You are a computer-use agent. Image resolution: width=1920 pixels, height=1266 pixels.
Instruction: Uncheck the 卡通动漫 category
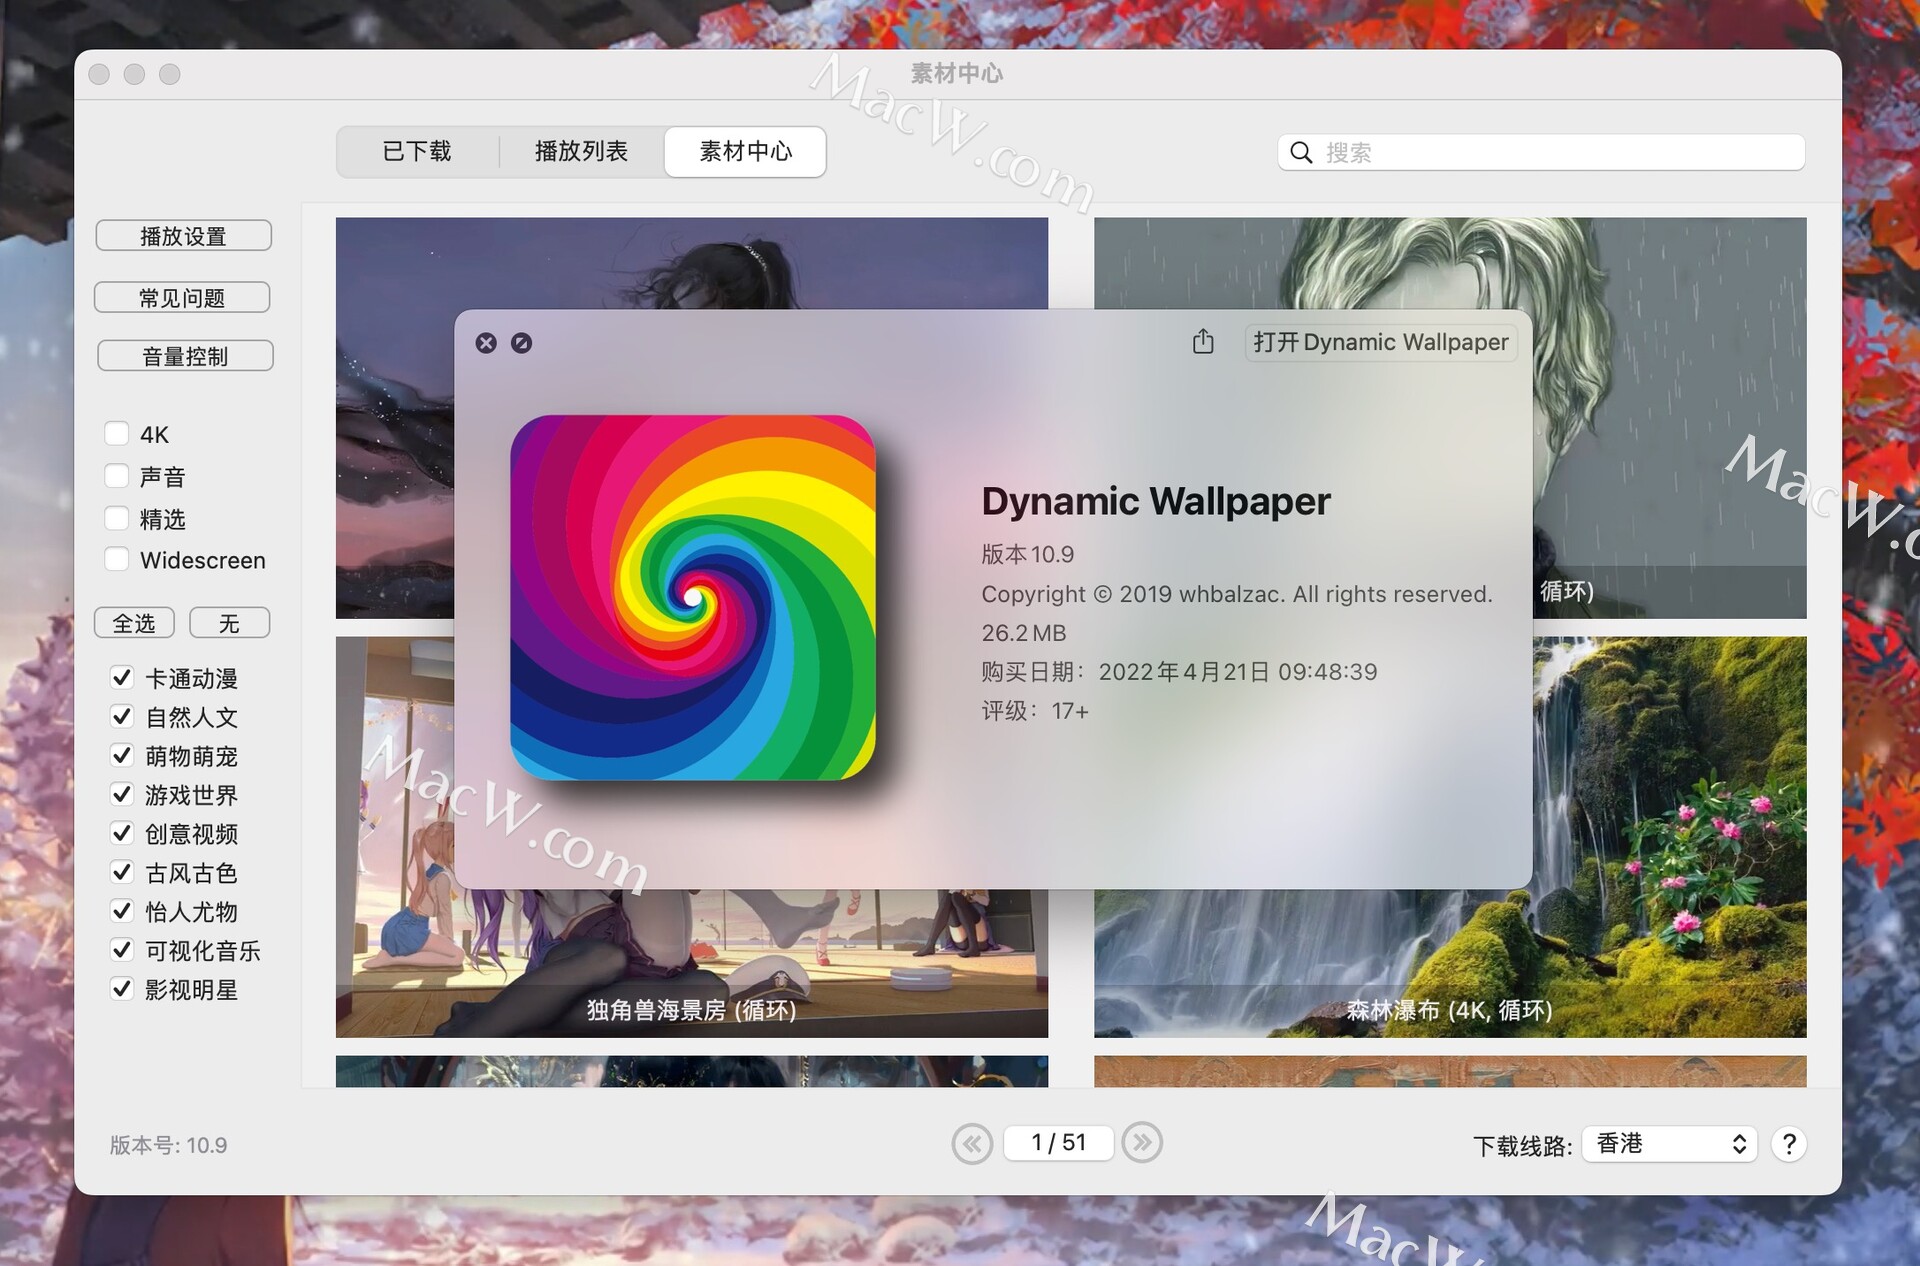pyautogui.click(x=122, y=678)
